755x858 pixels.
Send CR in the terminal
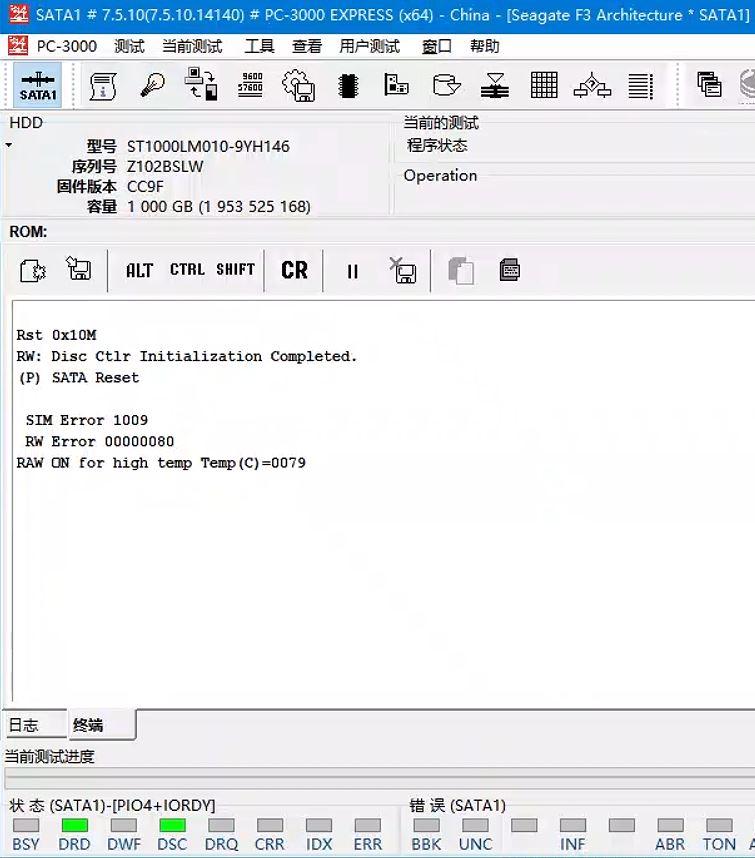[294, 270]
